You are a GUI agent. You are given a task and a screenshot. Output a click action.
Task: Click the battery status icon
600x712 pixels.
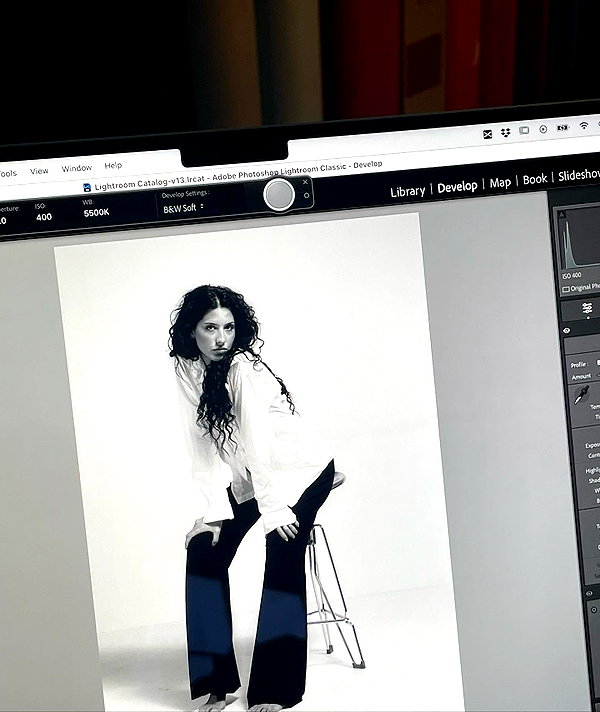coord(563,128)
